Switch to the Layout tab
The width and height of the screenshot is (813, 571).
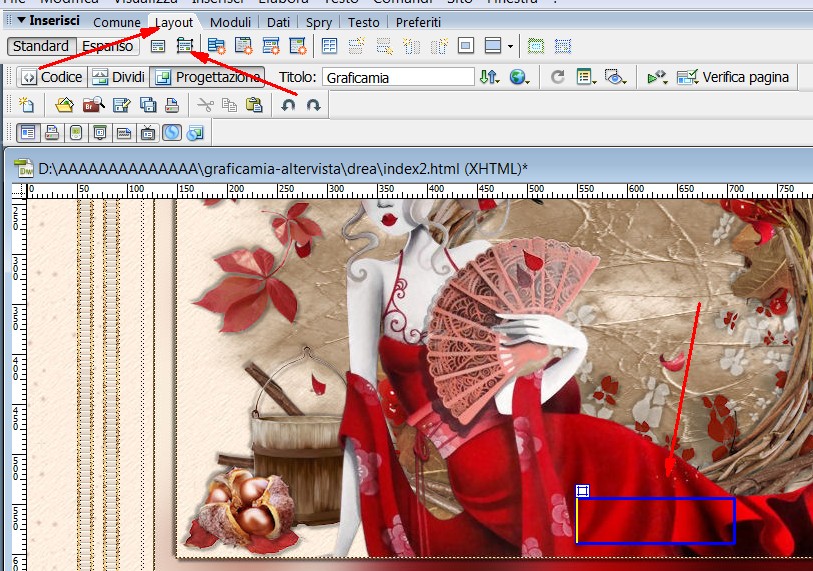174,22
